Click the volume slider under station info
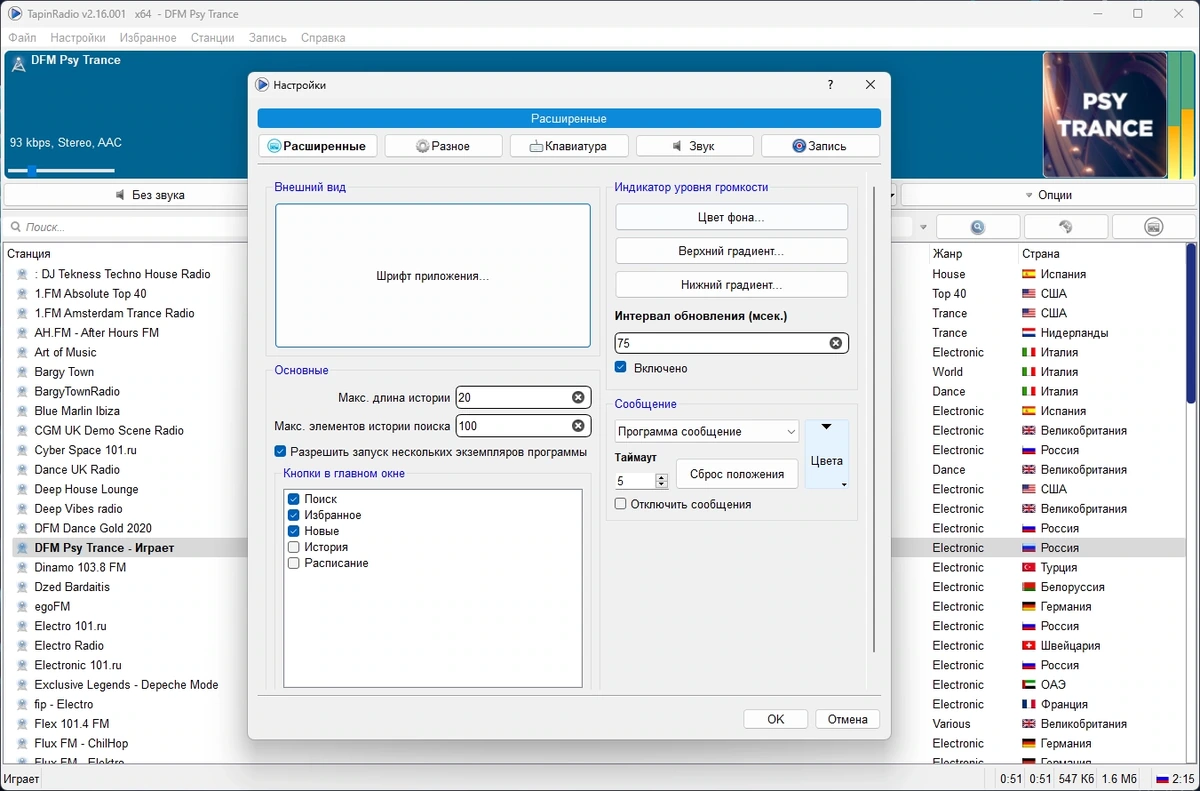The width and height of the screenshot is (1200, 791). click(x=62, y=171)
